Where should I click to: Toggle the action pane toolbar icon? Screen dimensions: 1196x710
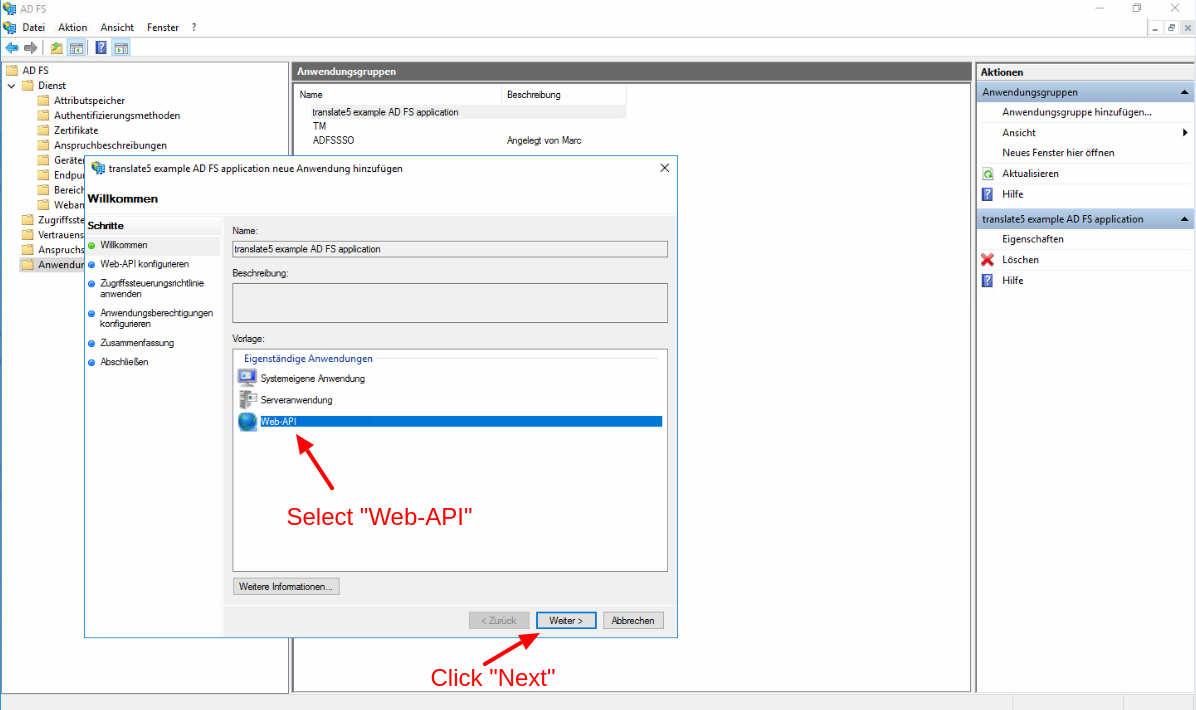tap(121, 48)
